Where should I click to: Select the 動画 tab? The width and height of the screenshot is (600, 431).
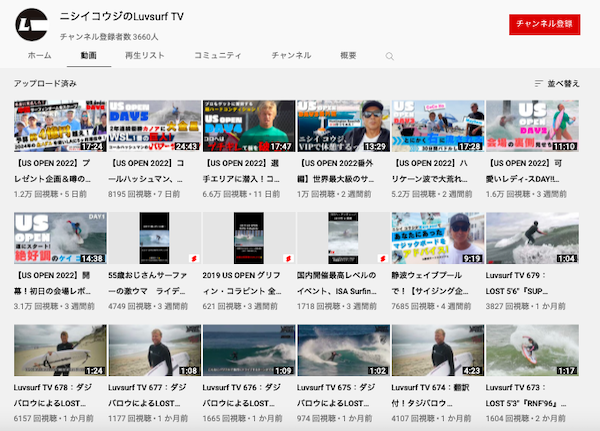pyautogui.click(x=89, y=56)
